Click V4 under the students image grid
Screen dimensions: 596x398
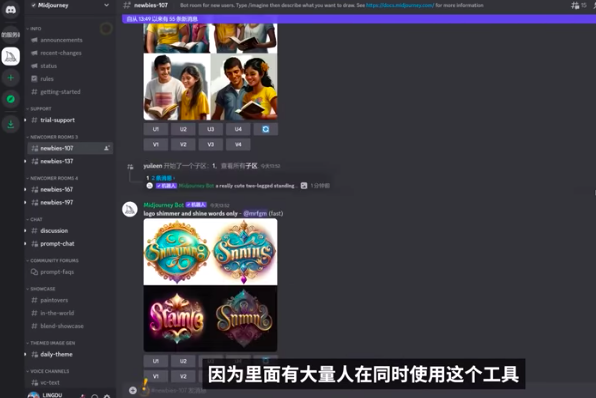click(x=238, y=144)
